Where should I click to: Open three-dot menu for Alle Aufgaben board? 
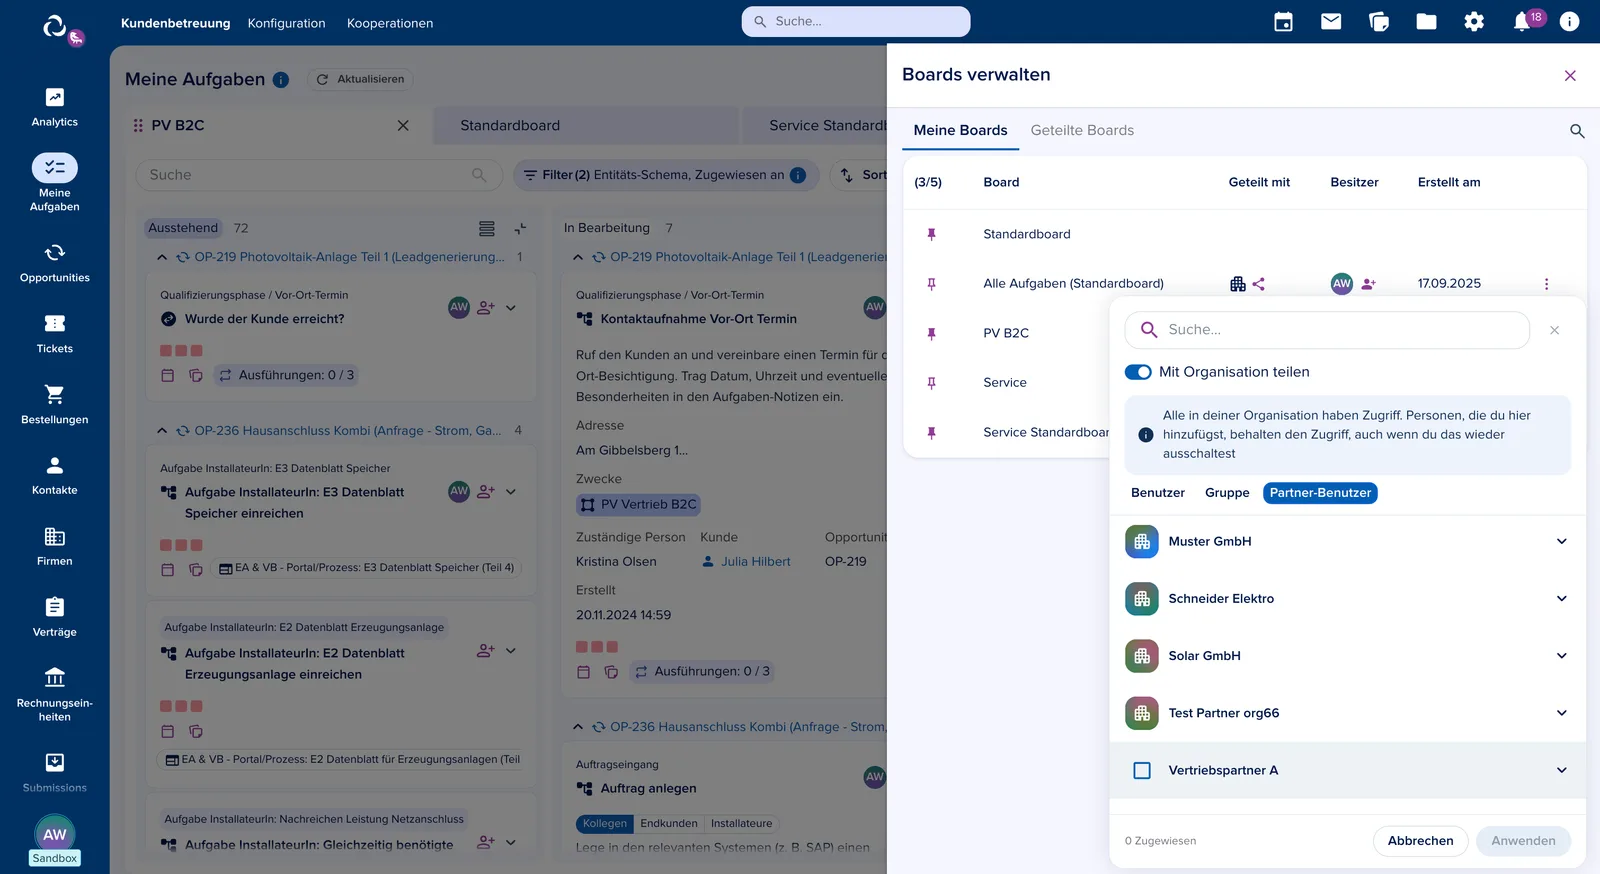point(1546,284)
